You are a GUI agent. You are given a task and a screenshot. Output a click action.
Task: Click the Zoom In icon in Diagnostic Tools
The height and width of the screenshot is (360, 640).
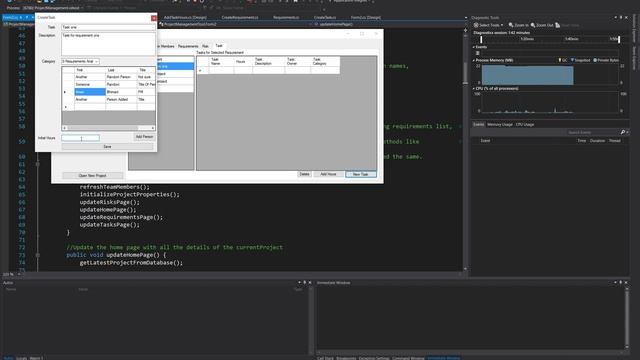coord(518,25)
